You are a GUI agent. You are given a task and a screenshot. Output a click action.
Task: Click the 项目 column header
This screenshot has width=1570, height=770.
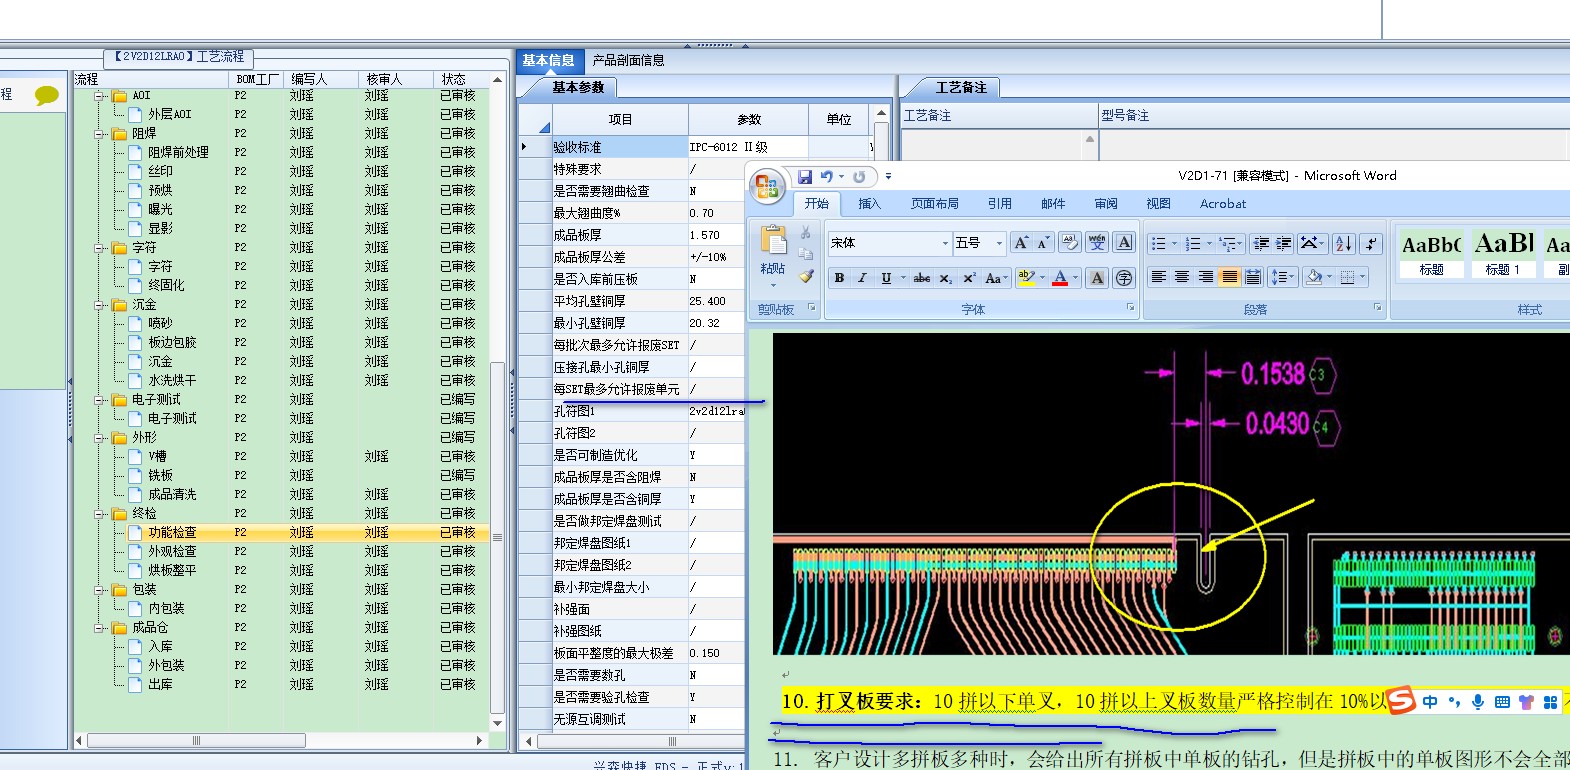click(x=620, y=119)
